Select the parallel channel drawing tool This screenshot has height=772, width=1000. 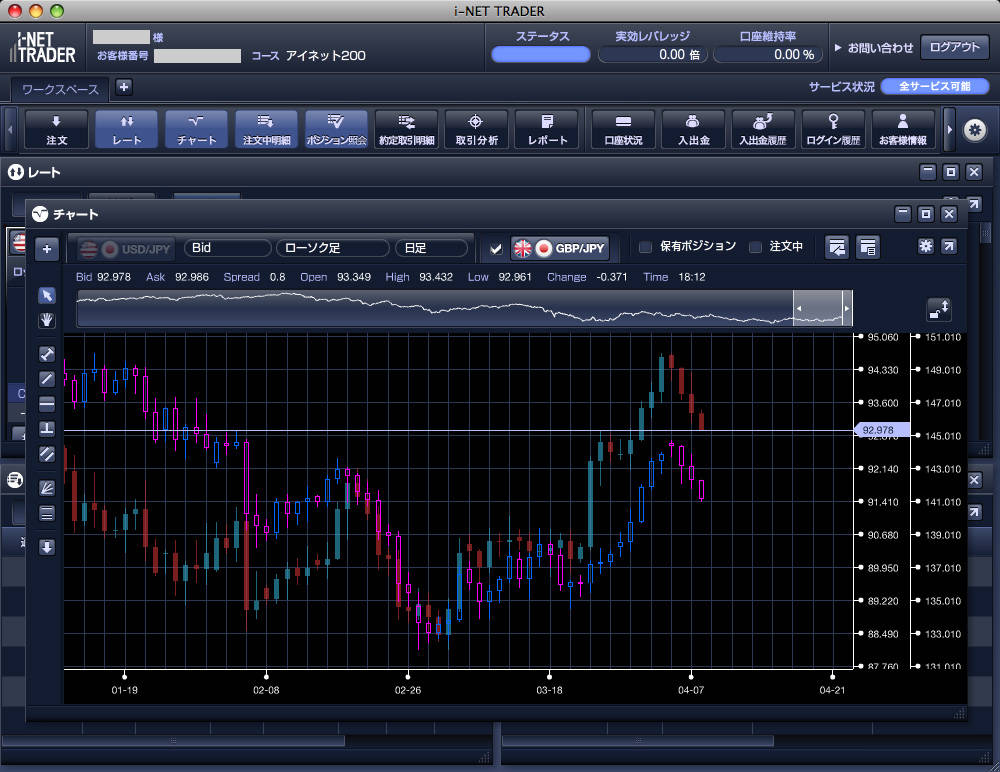click(47, 454)
